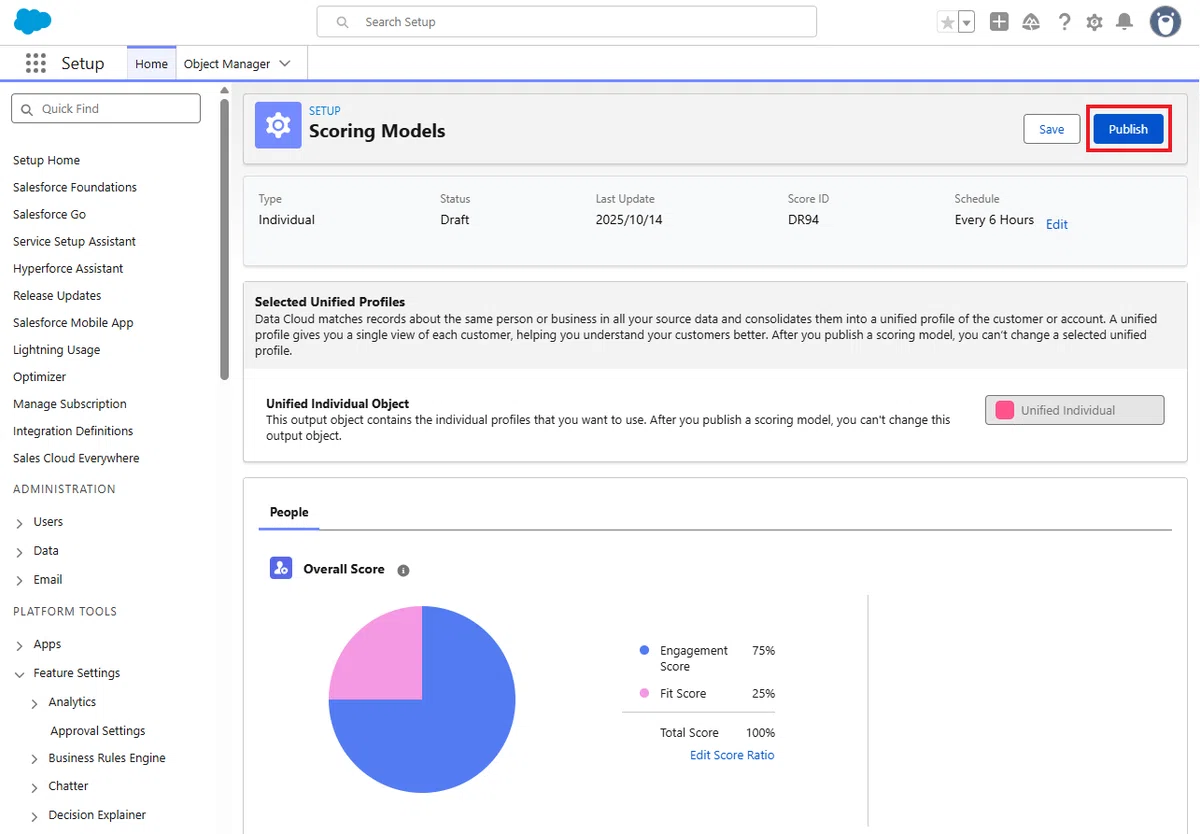Click the favorites star icon
This screenshot has height=834, width=1200.
click(947, 22)
